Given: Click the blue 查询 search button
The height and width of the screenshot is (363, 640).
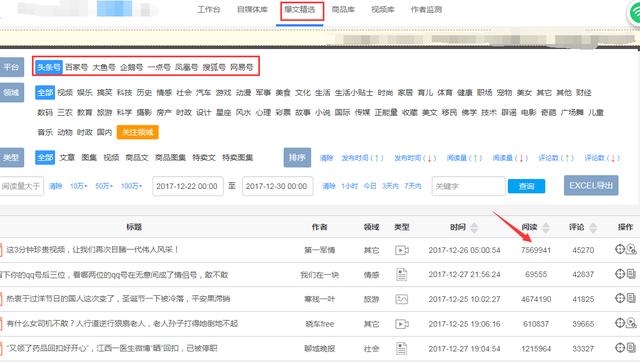Looking at the screenshot, I should coord(526,186).
